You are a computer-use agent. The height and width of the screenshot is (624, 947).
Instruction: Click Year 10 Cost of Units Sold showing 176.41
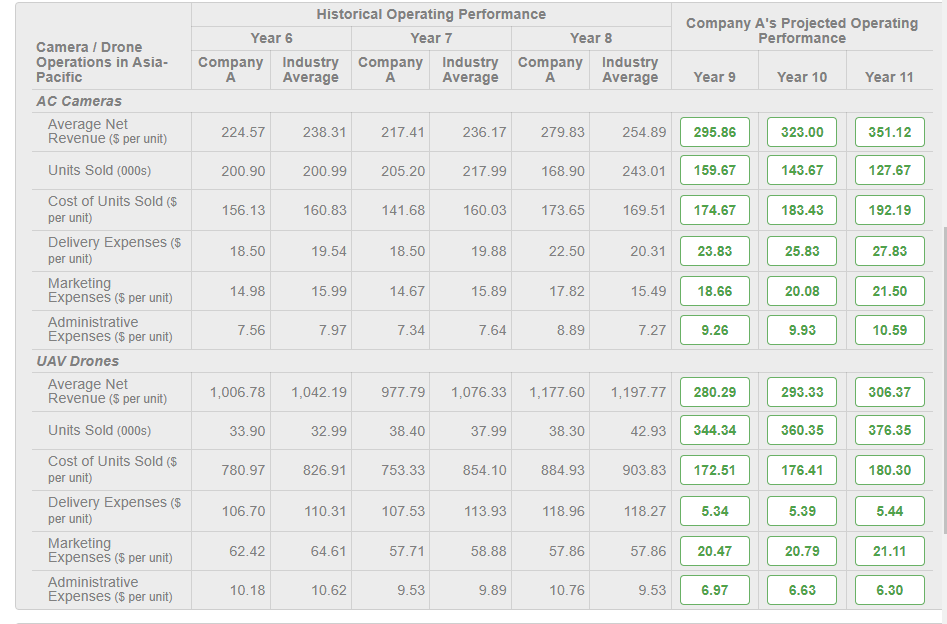(800, 470)
